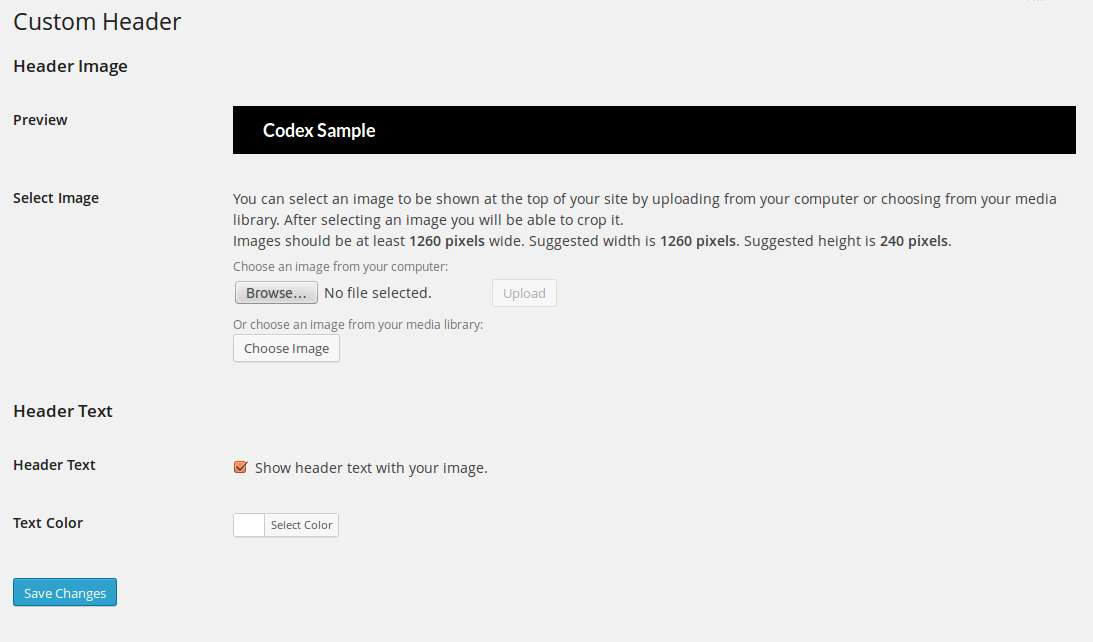Click the 'No file selected.' file field text
The image size is (1093, 642).
[378, 293]
